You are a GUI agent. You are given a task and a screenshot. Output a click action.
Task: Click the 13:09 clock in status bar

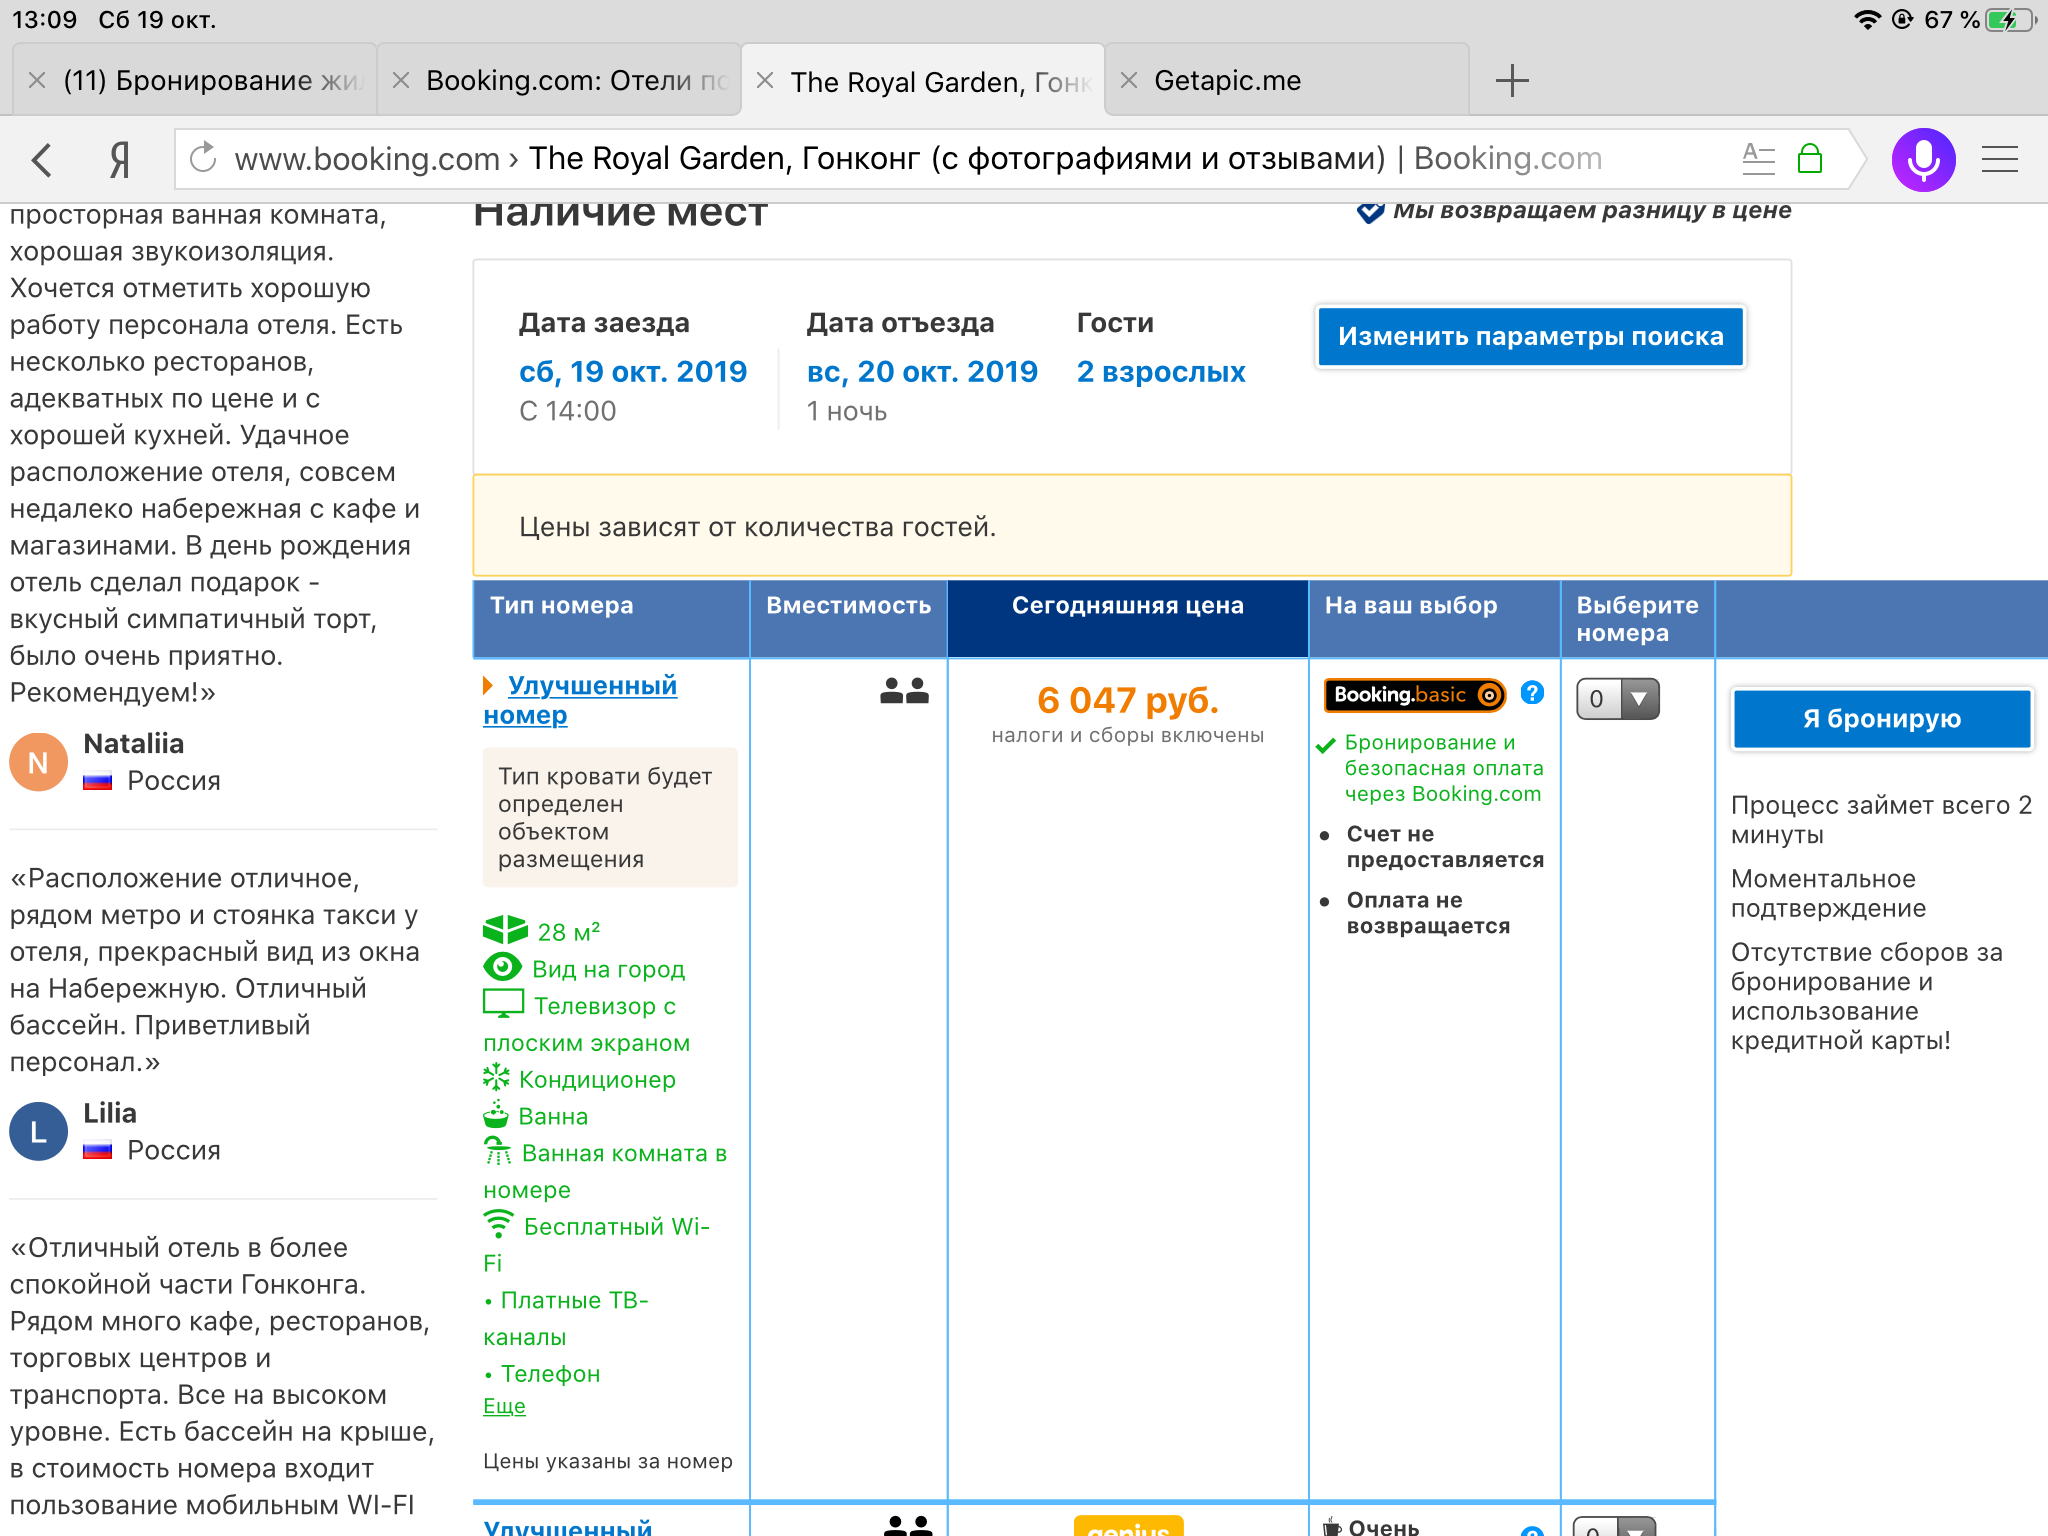click(x=44, y=20)
